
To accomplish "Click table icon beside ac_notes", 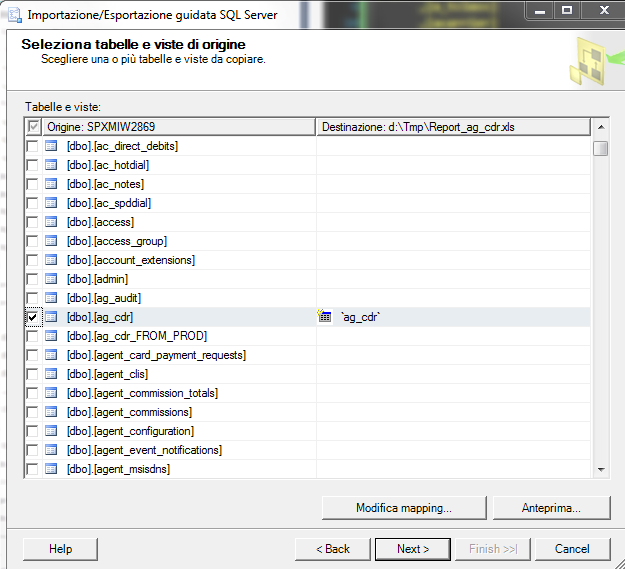I will [x=51, y=184].
